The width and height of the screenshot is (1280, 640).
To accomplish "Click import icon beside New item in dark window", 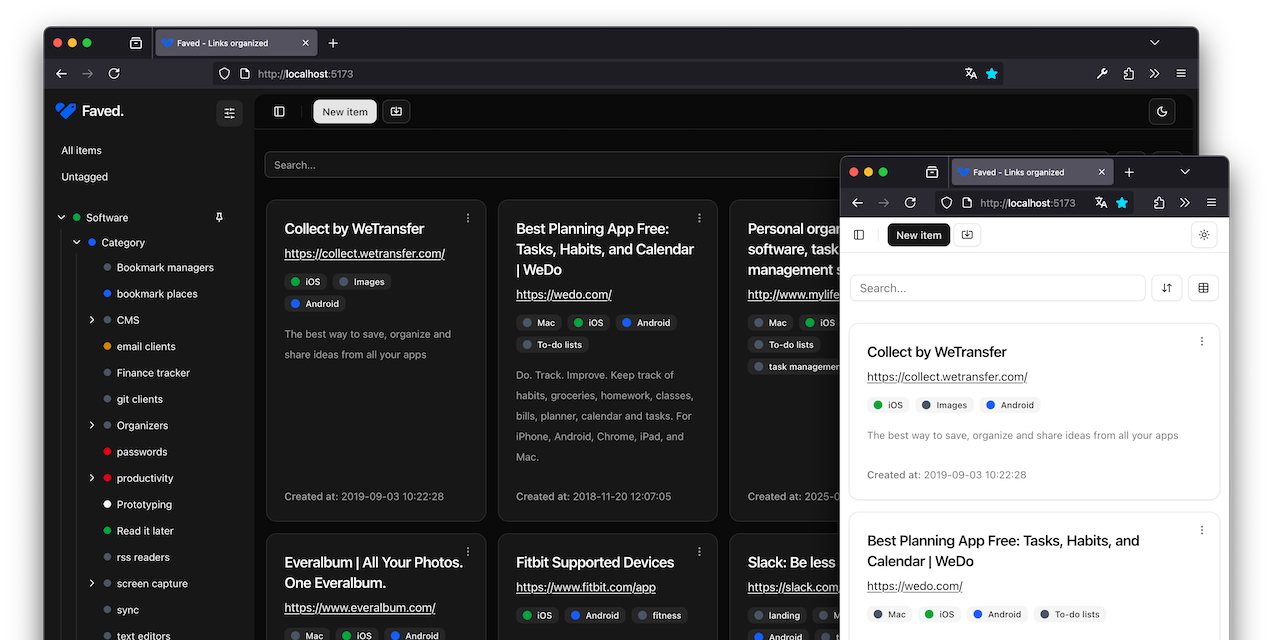I will pyautogui.click(x=396, y=112).
